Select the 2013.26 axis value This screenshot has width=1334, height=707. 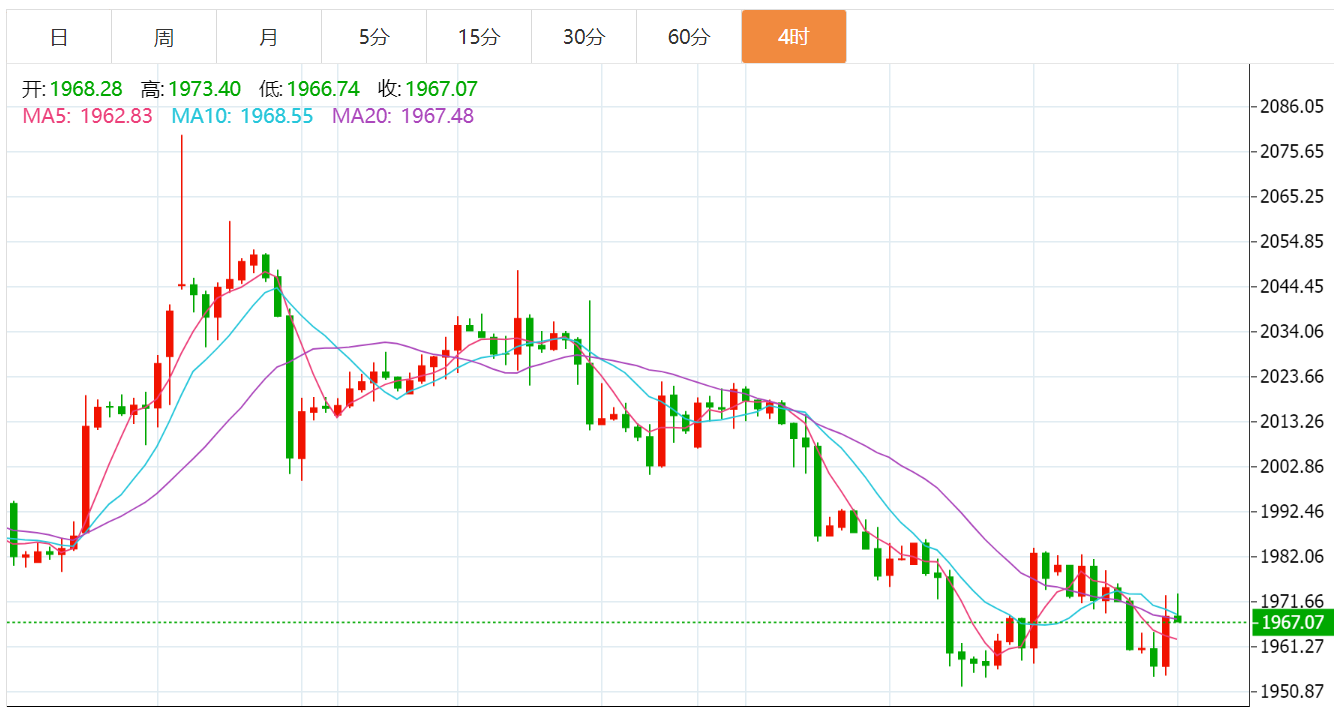pyautogui.click(x=1292, y=421)
